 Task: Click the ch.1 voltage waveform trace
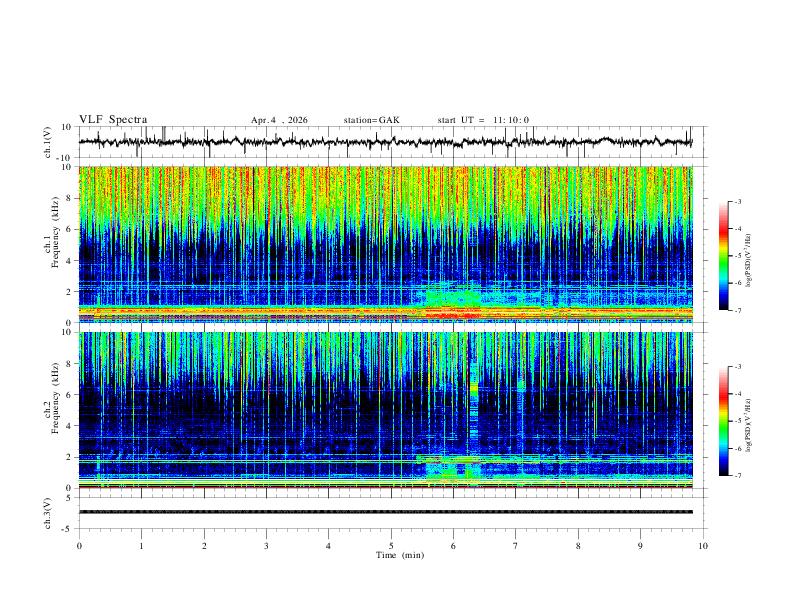(385, 142)
